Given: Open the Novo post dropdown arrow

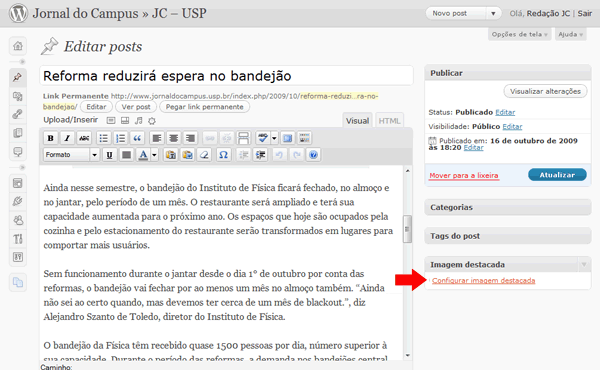Looking at the screenshot, I should (493, 13).
